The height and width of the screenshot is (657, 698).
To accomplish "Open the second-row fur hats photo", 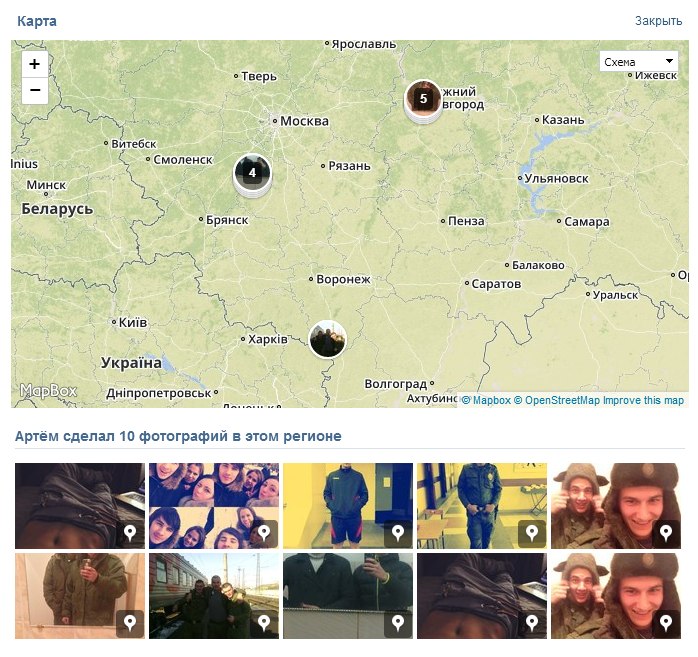I will coord(616,596).
